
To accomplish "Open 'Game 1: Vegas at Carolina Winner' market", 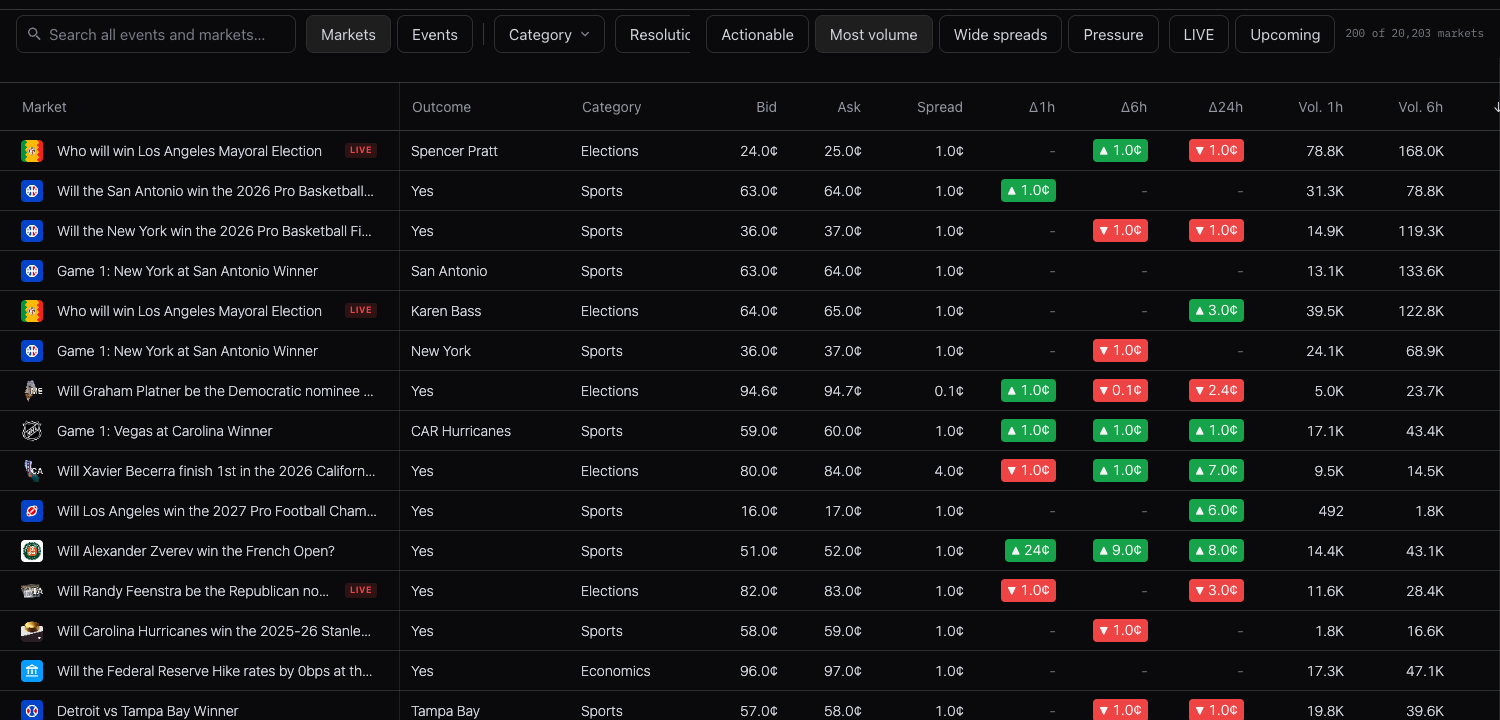I will click(x=165, y=431).
